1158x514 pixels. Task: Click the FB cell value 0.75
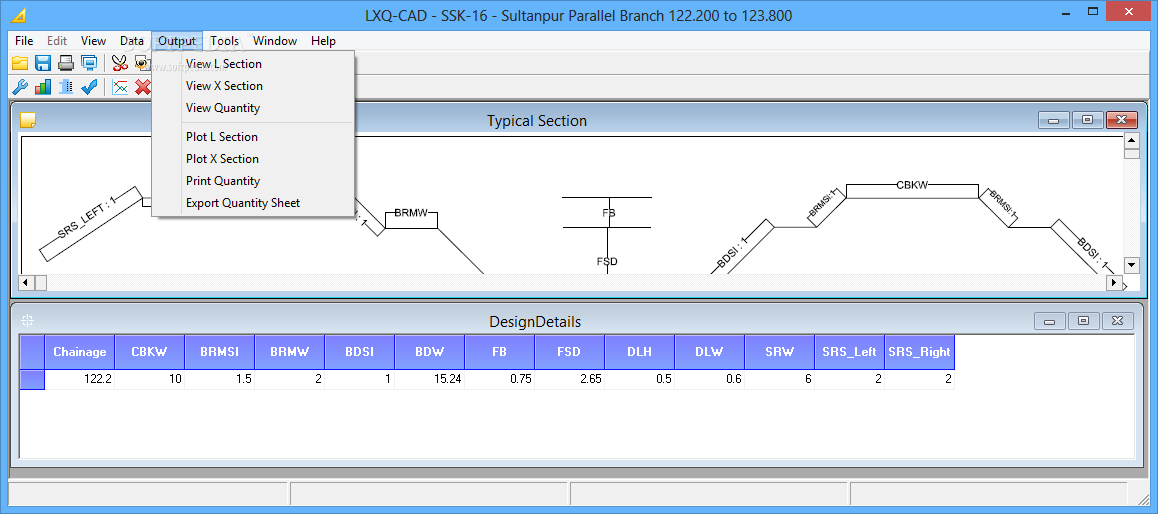(500, 380)
